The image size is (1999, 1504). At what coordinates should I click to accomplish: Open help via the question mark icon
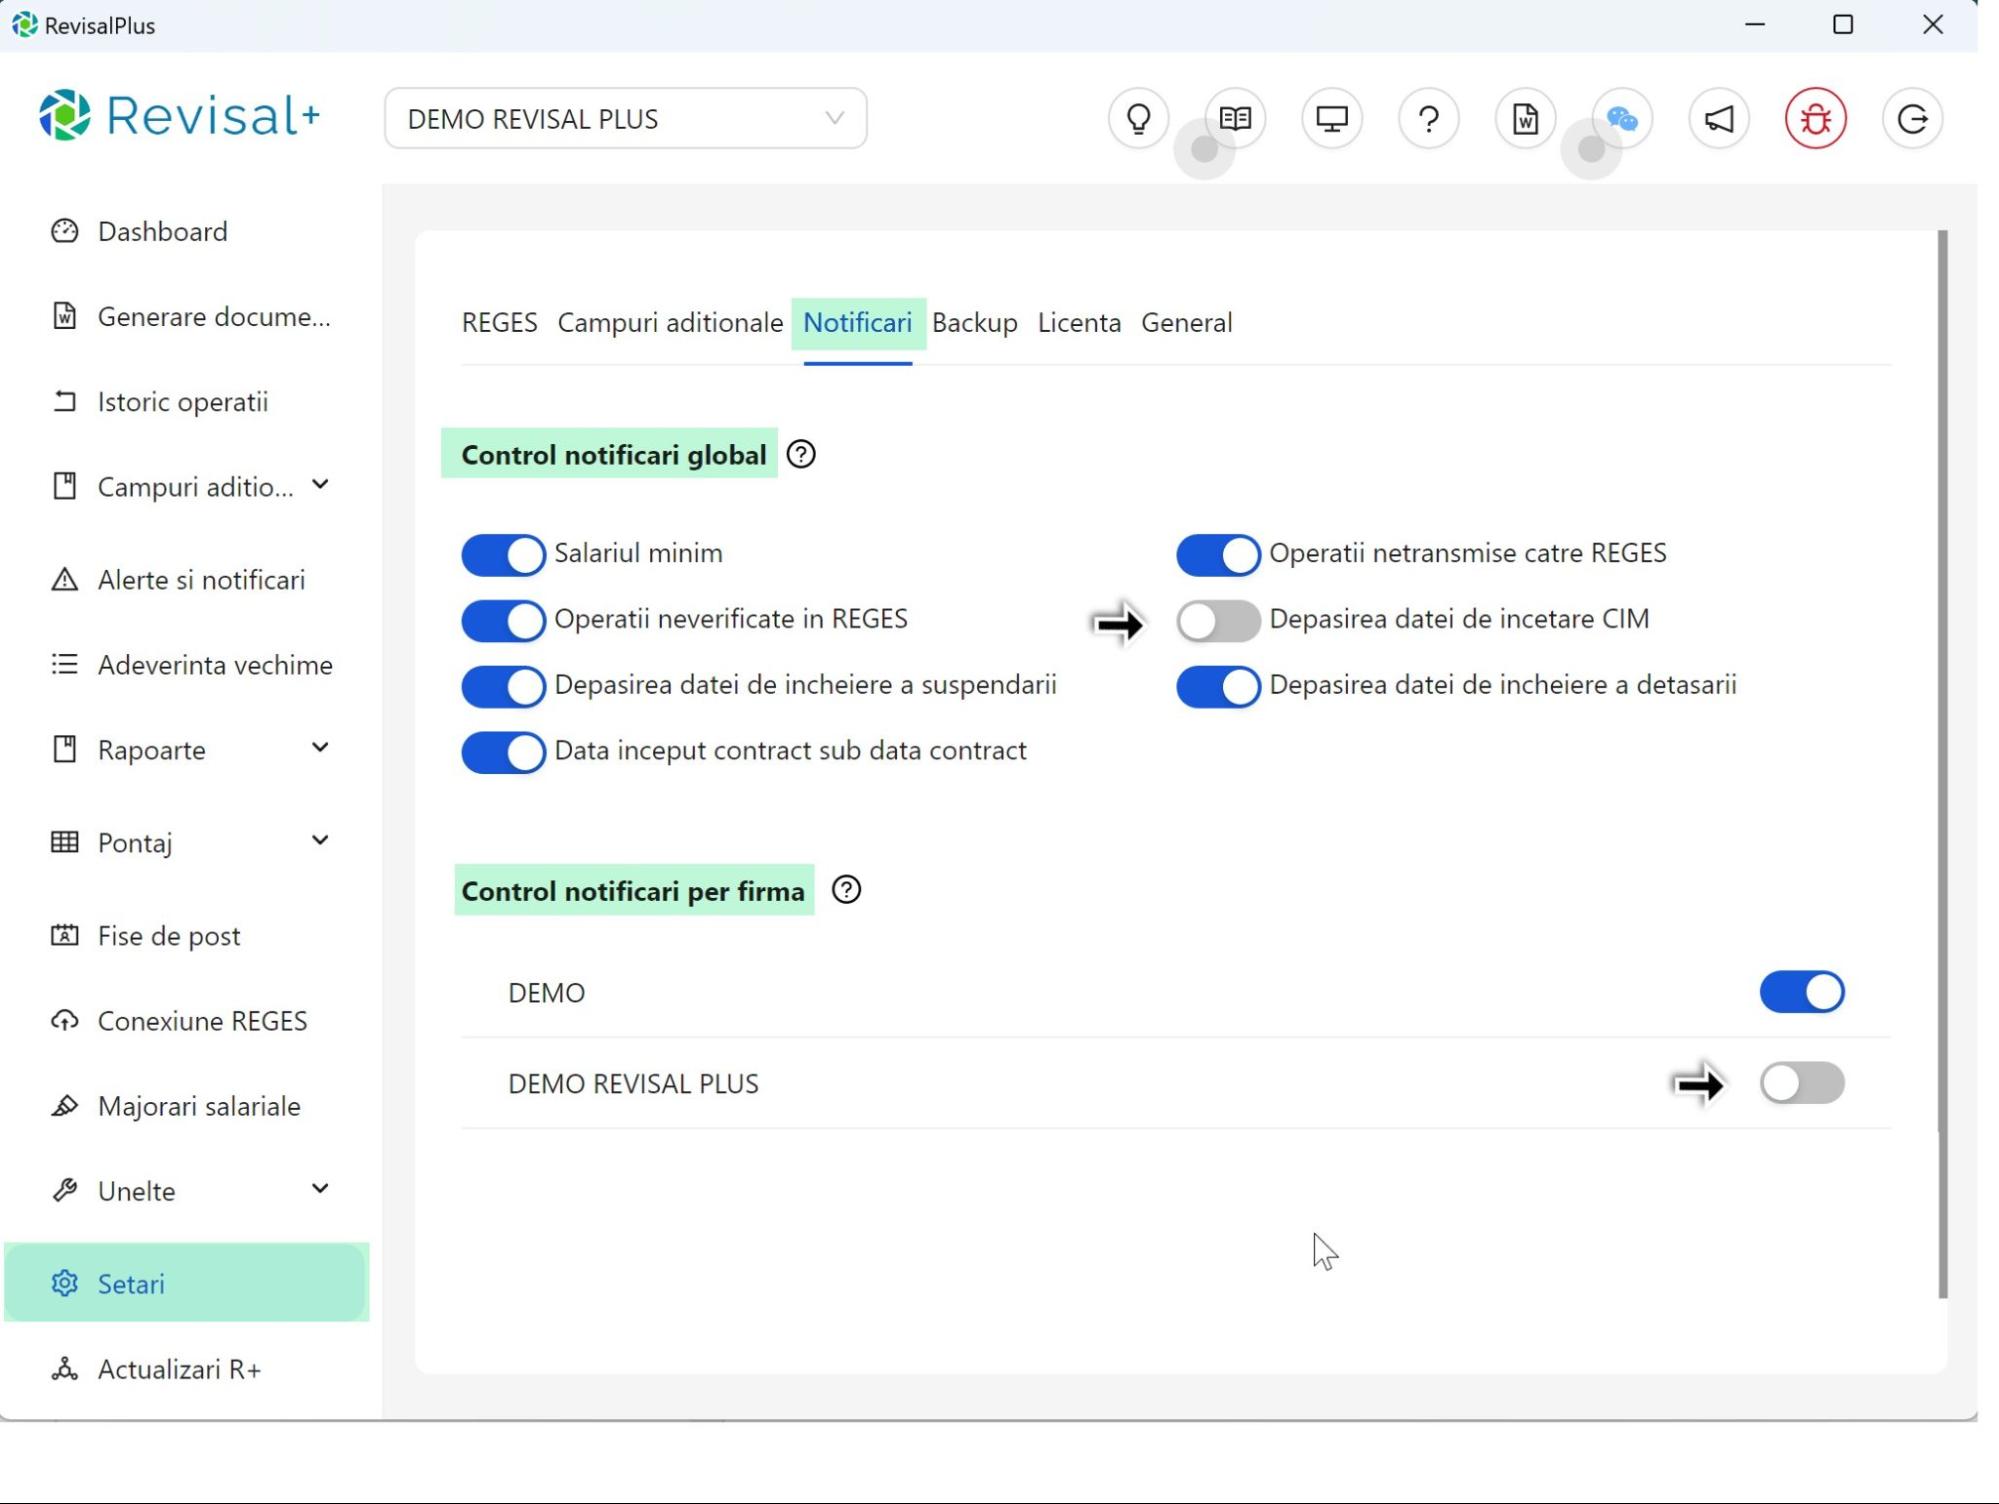click(1428, 118)
